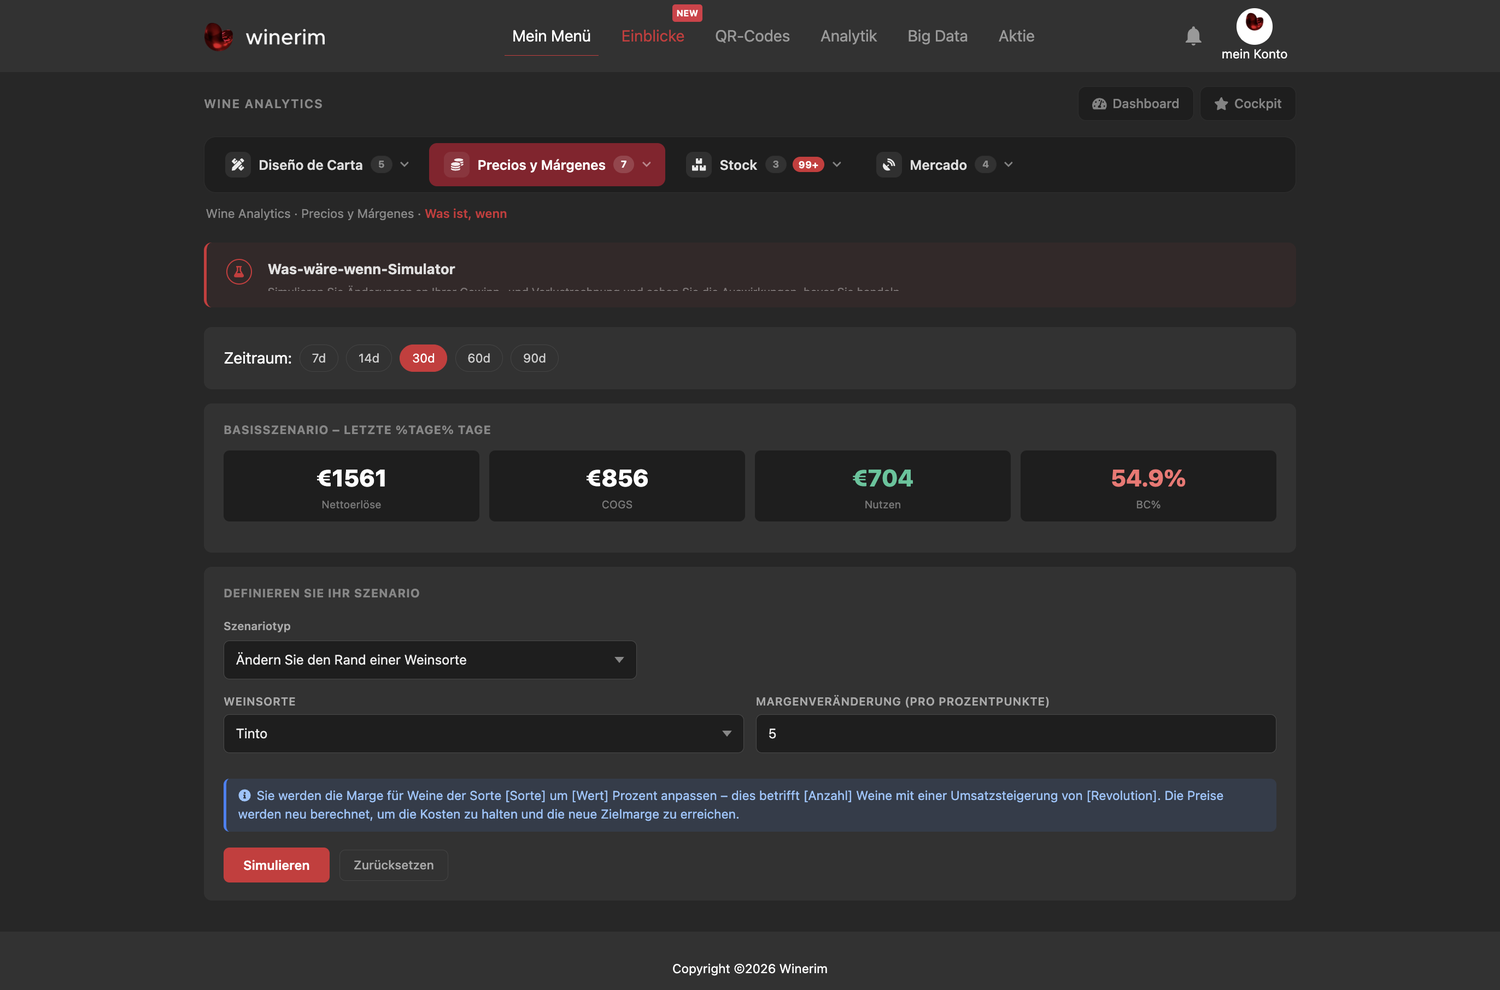Viewport: 1500px width, 990px height.
Task: Open the mein Konto avatar
Action: (x=1254, y=25)
